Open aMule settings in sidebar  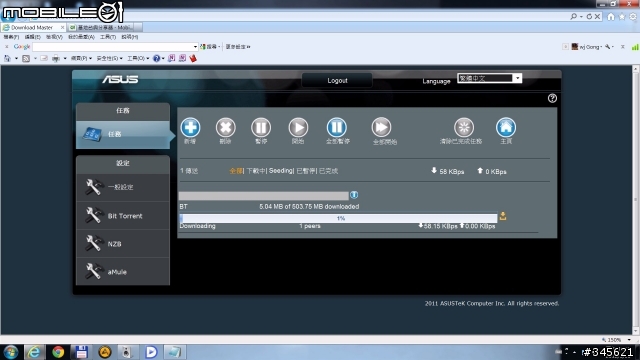123,271
